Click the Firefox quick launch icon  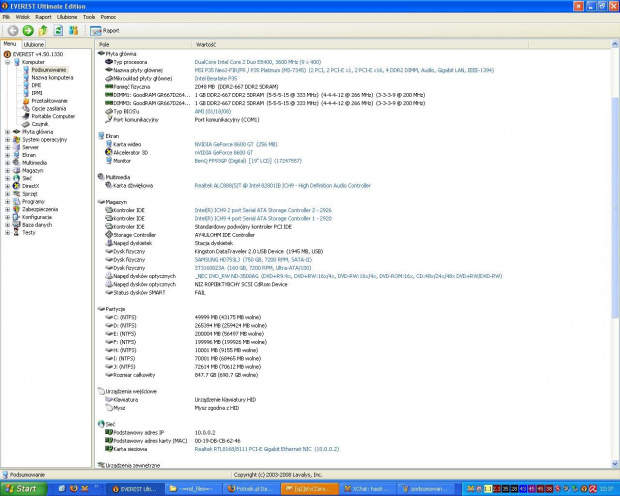73,488
